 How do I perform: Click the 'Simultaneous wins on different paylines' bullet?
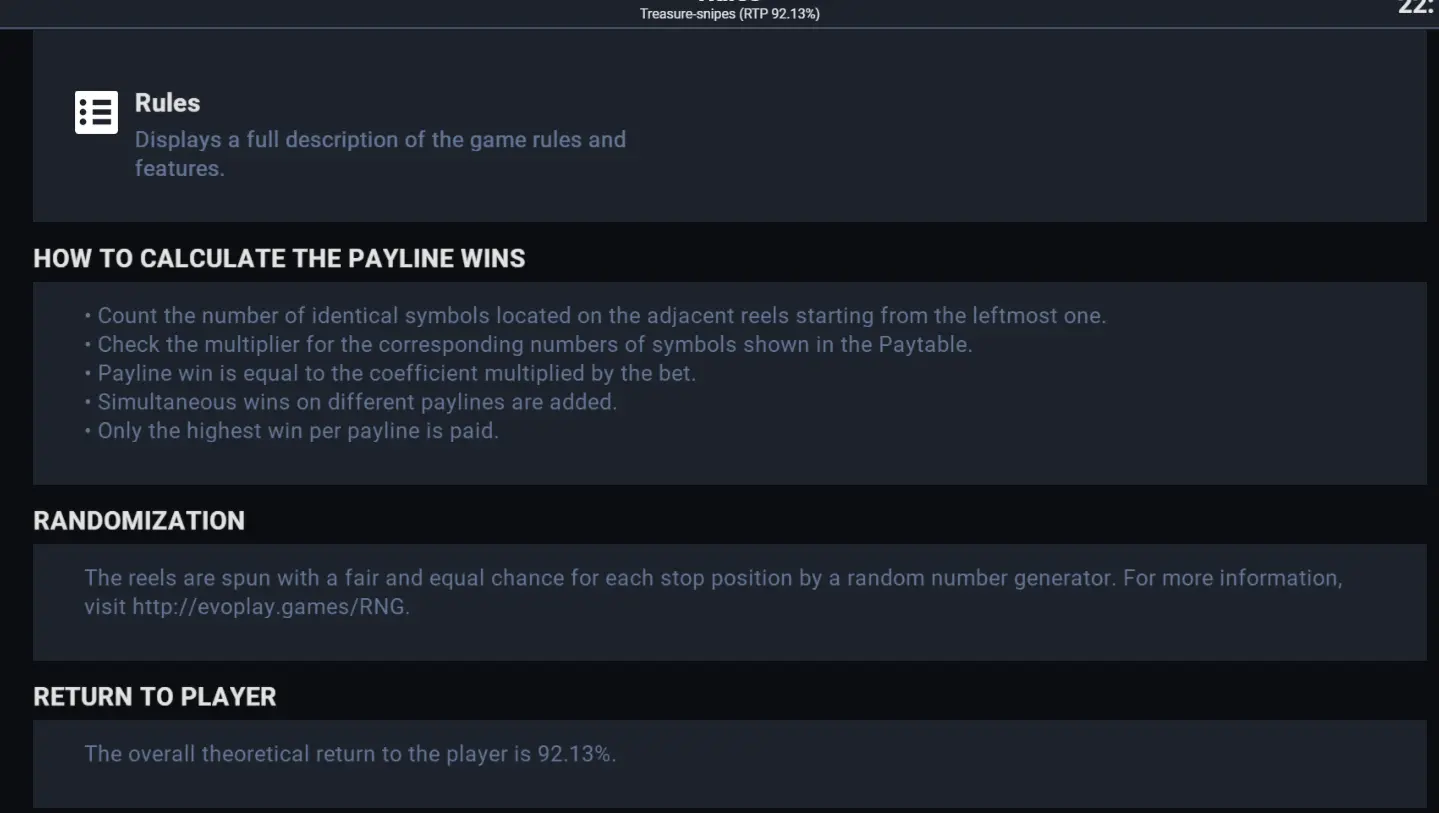351,402
